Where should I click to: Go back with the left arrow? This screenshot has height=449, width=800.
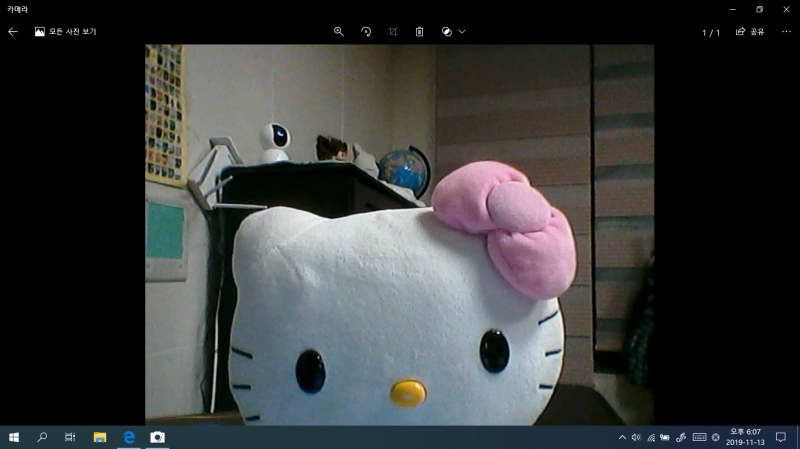pyautogui.click(x=13, y=32)
